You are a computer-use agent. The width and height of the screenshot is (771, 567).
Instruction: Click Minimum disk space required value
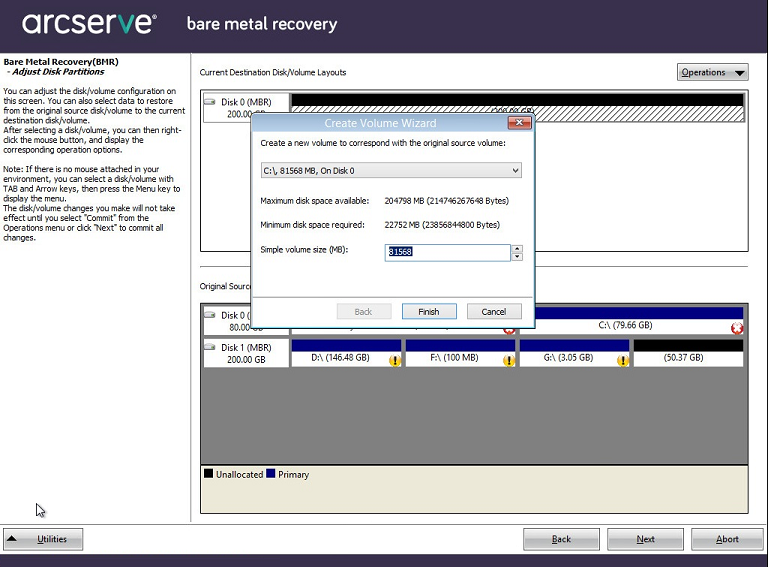coord(442,225)
